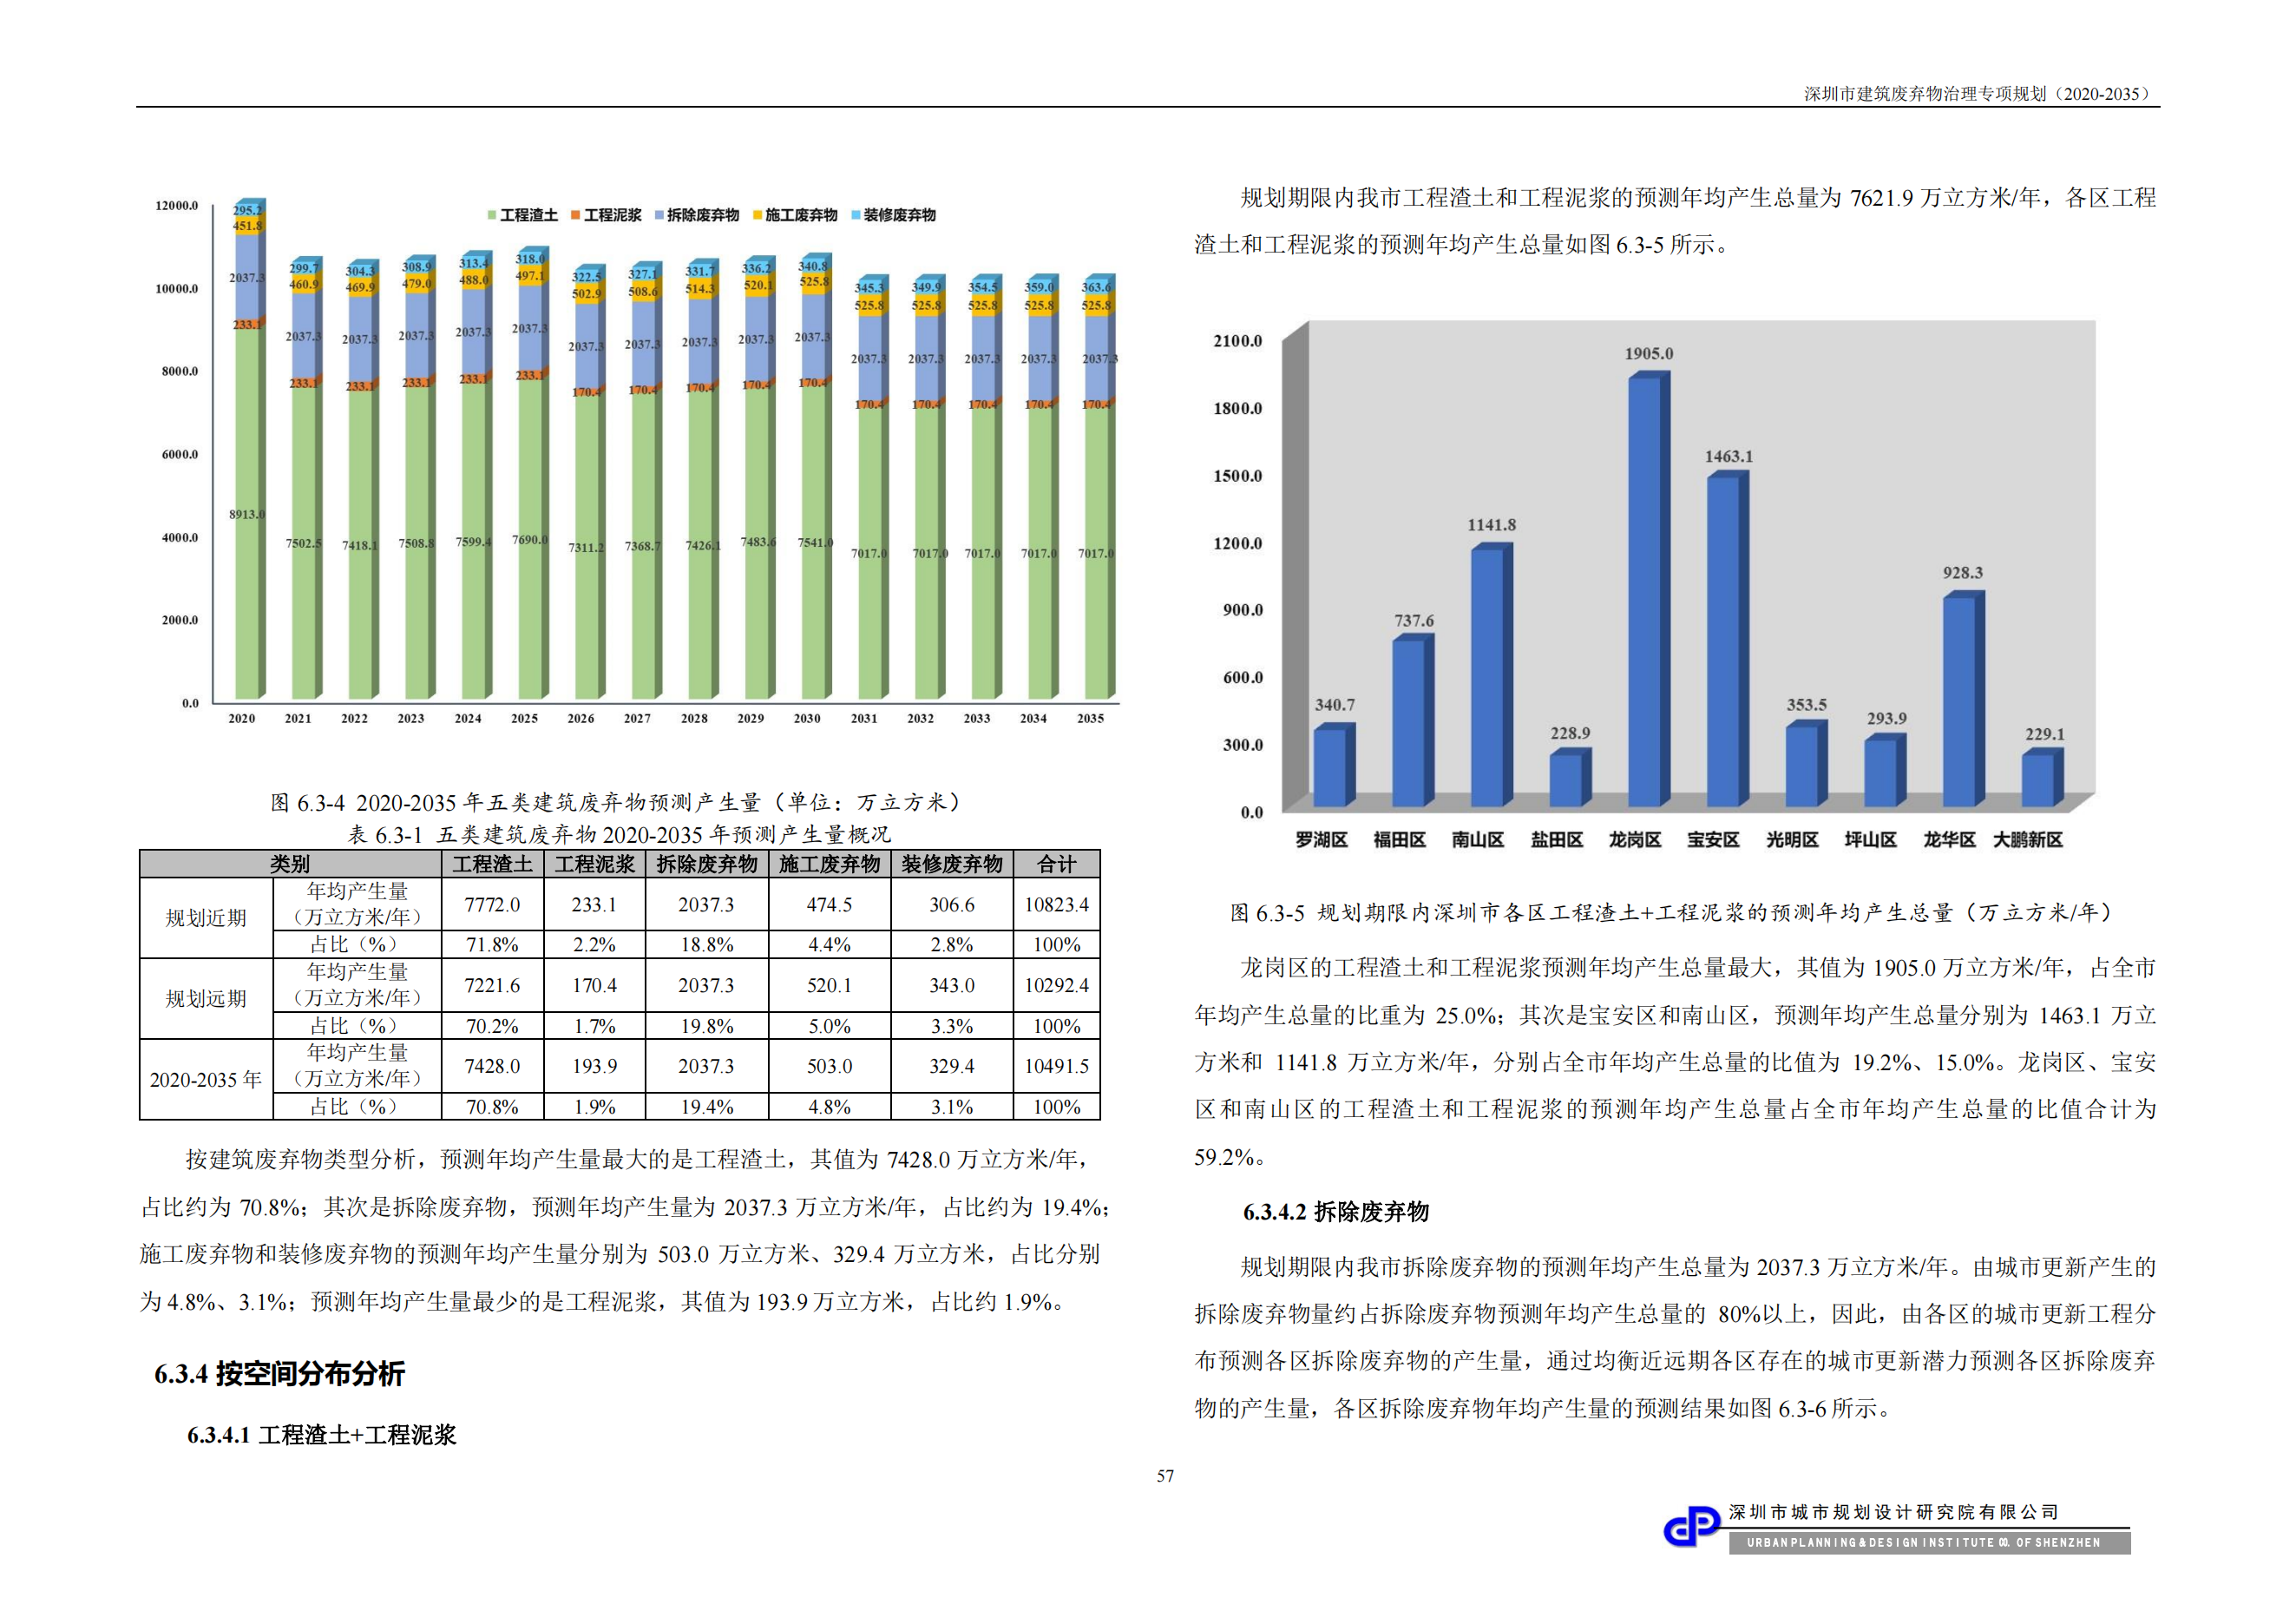This screenshot has width=2296, height=1624.
Task: Click table cell 7428.0
Action: 492,1067
